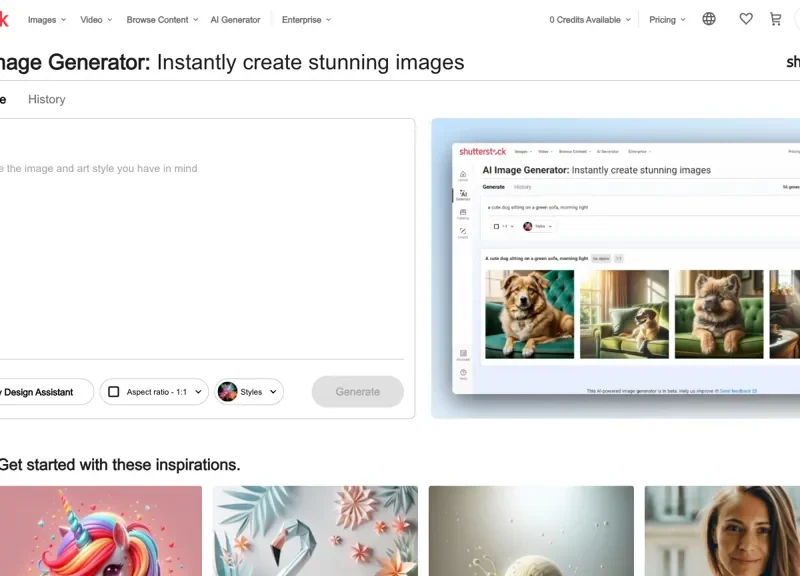This screenshot has width=800, height=576.
Task: Click the image description prompt text area
Action: click(x=200, y=250)
